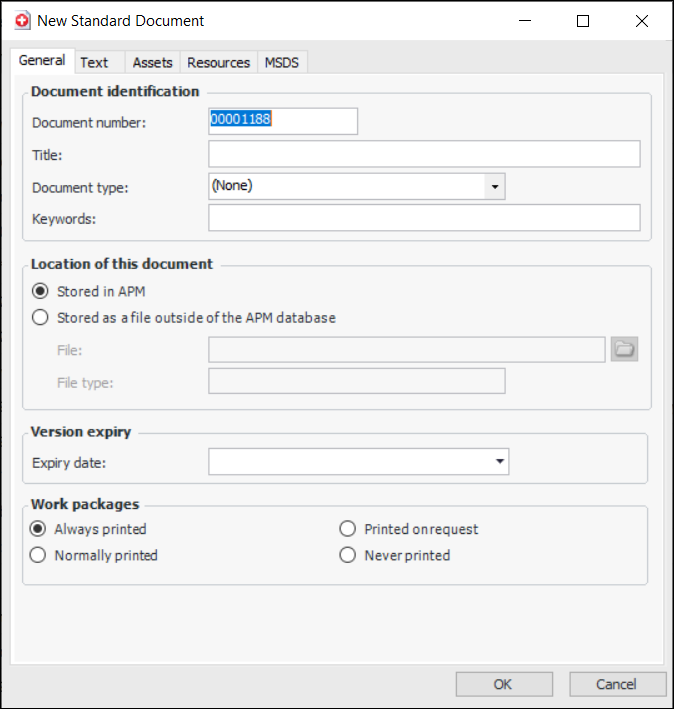Select the Normally printed option
This screenshot has width=674, height=709.
tap(39, 555)
